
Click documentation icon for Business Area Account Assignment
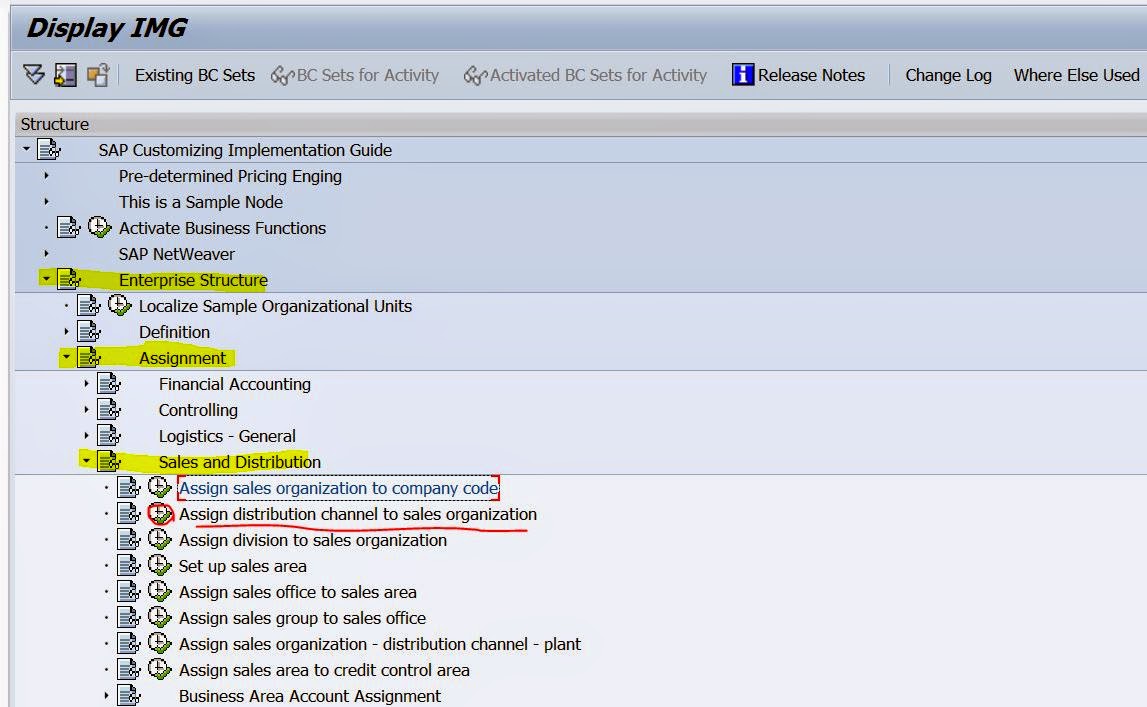click(129, 695)
